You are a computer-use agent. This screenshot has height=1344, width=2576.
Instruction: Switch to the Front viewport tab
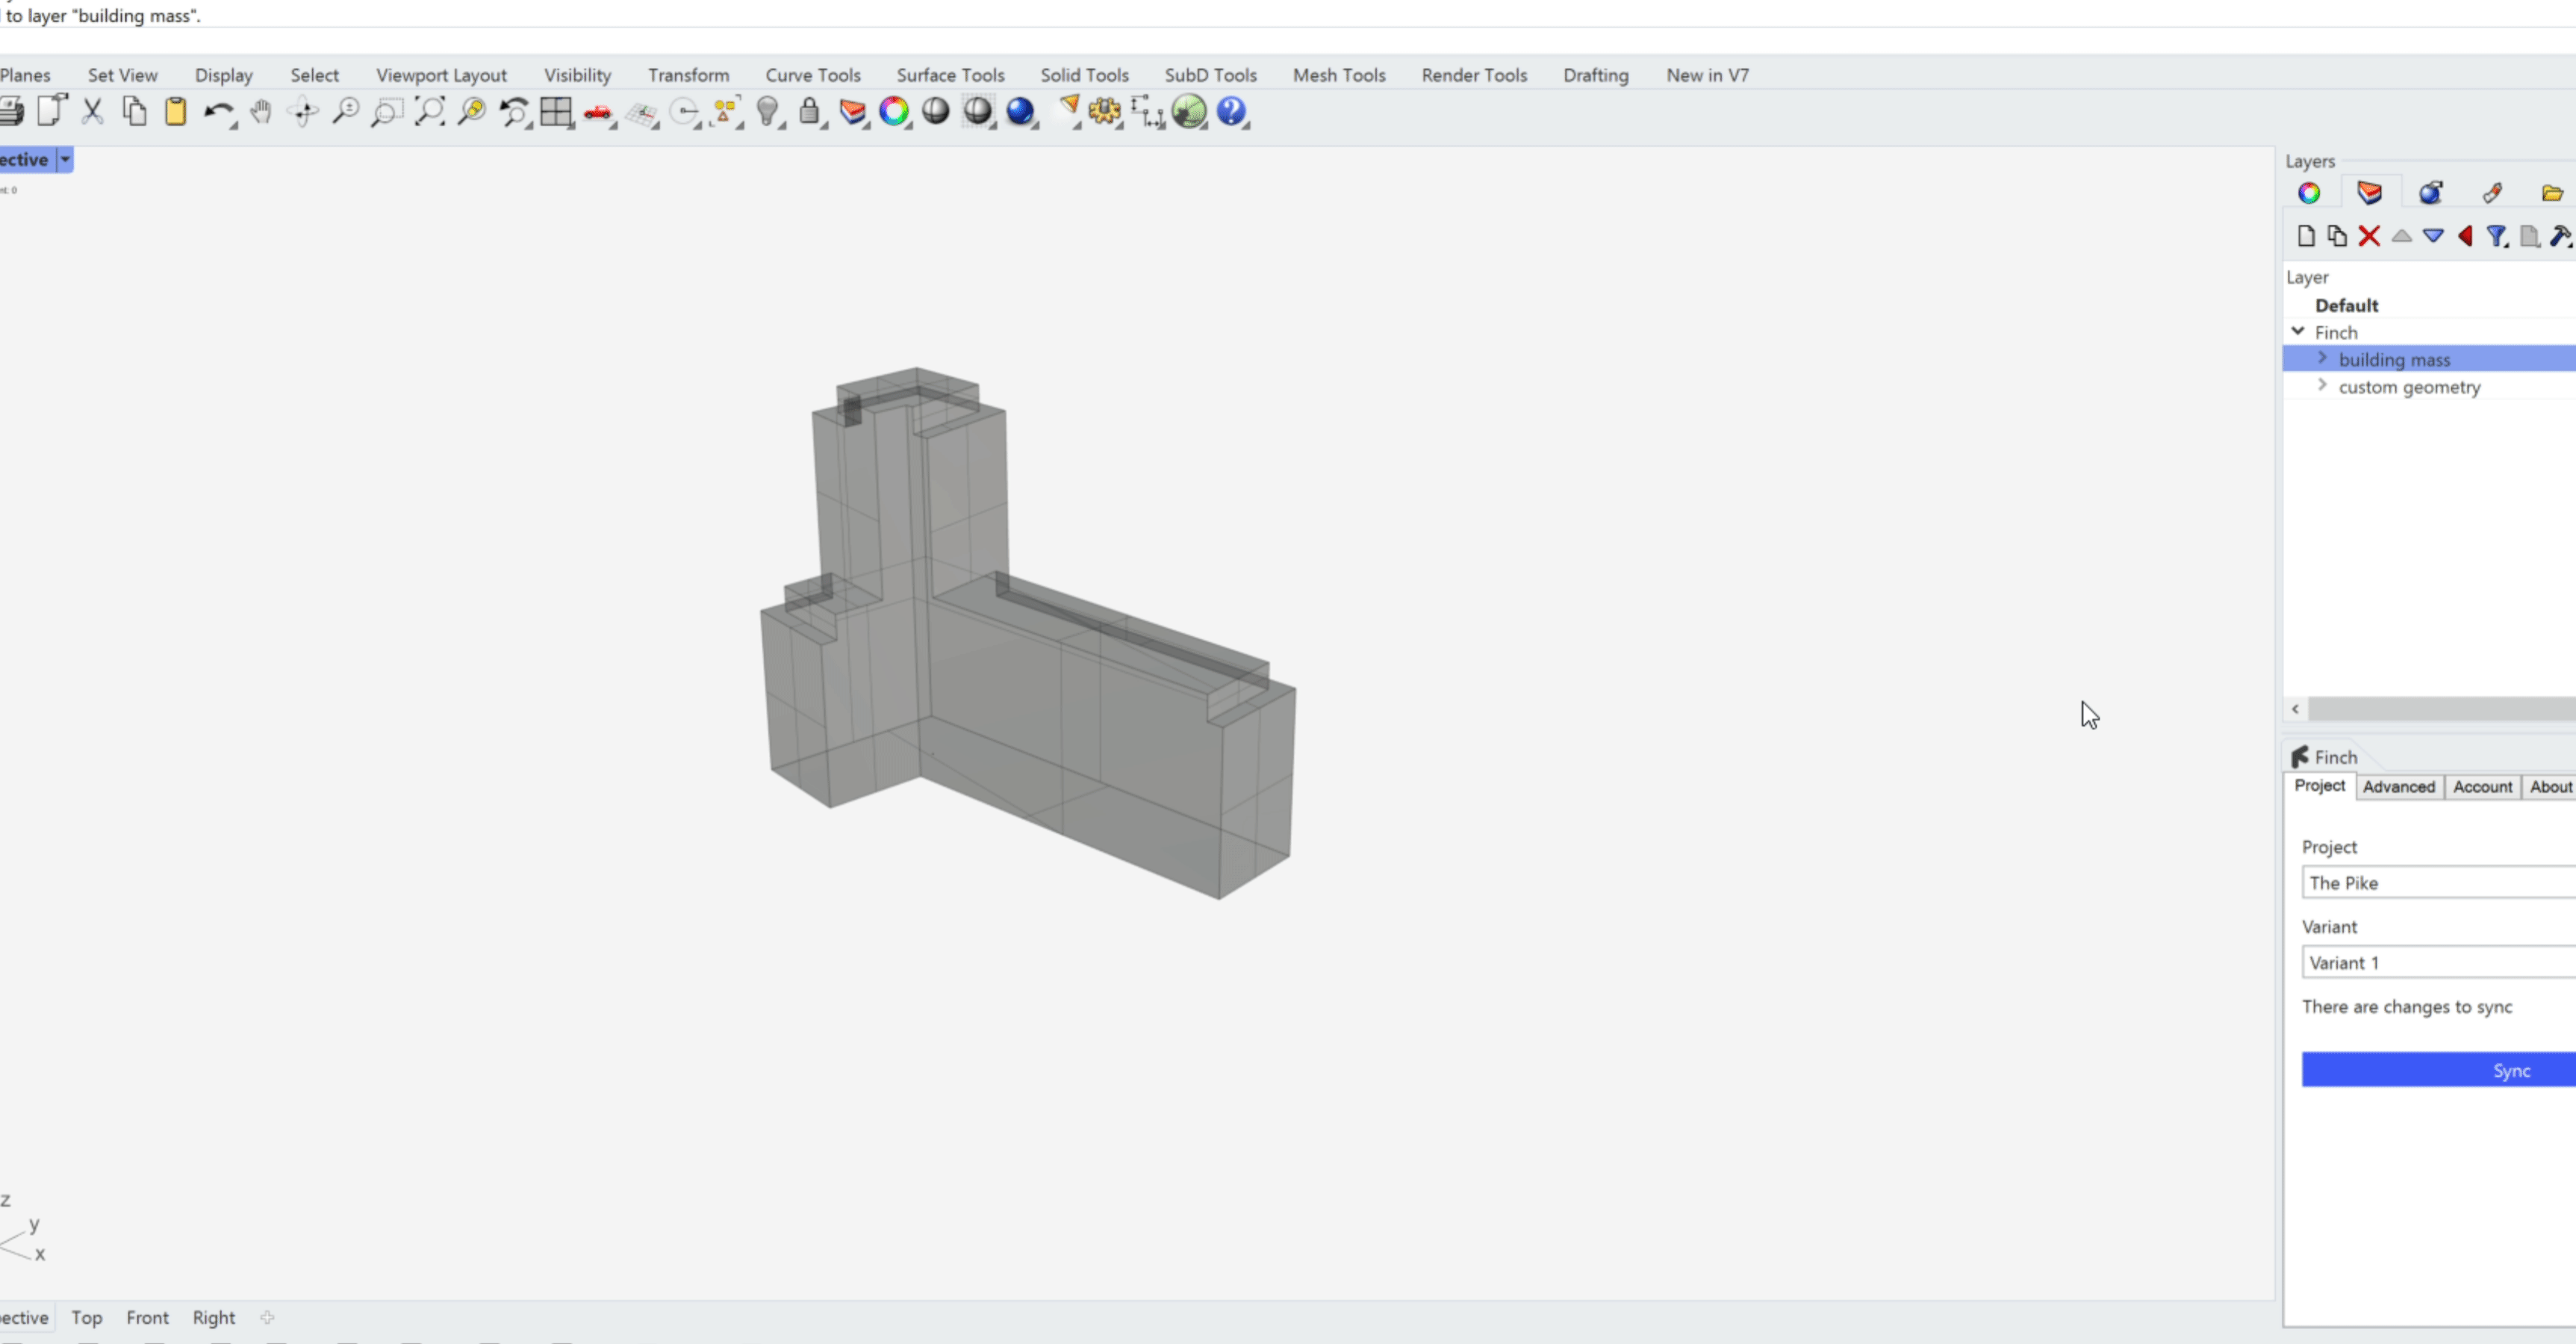pyautogui.click(x=147, y=1317)
